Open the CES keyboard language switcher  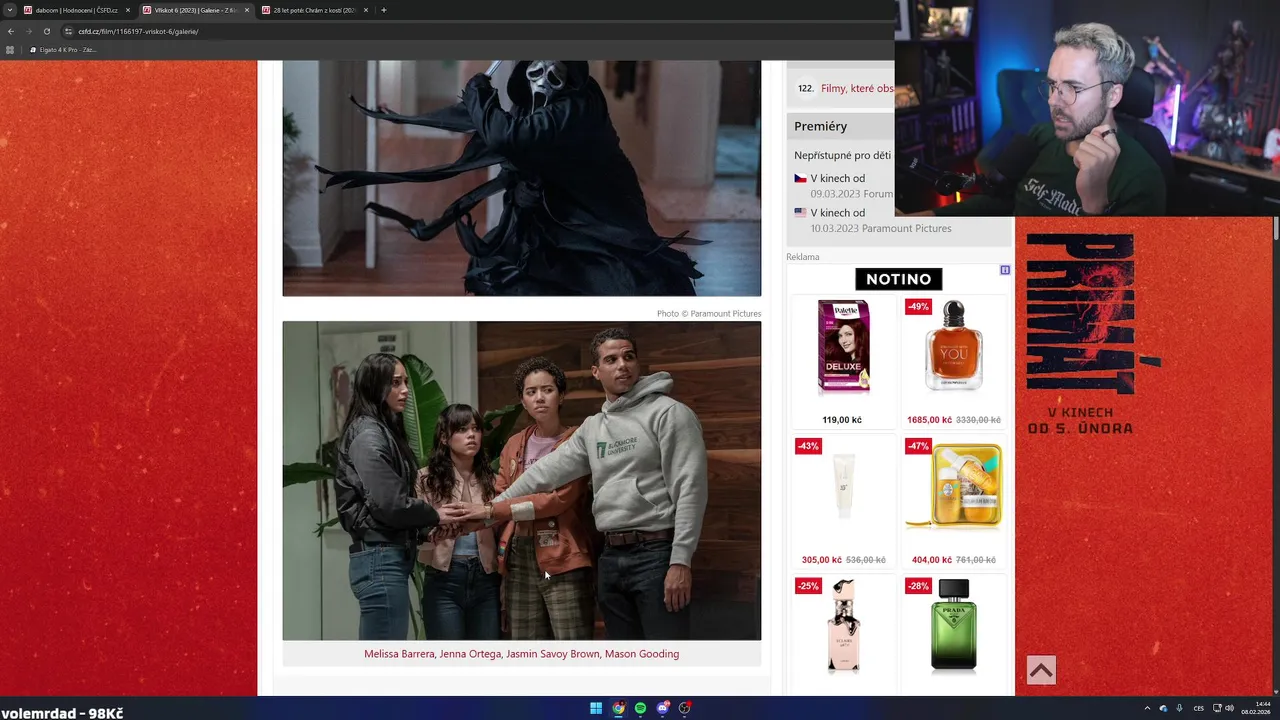pos(1199,708)
